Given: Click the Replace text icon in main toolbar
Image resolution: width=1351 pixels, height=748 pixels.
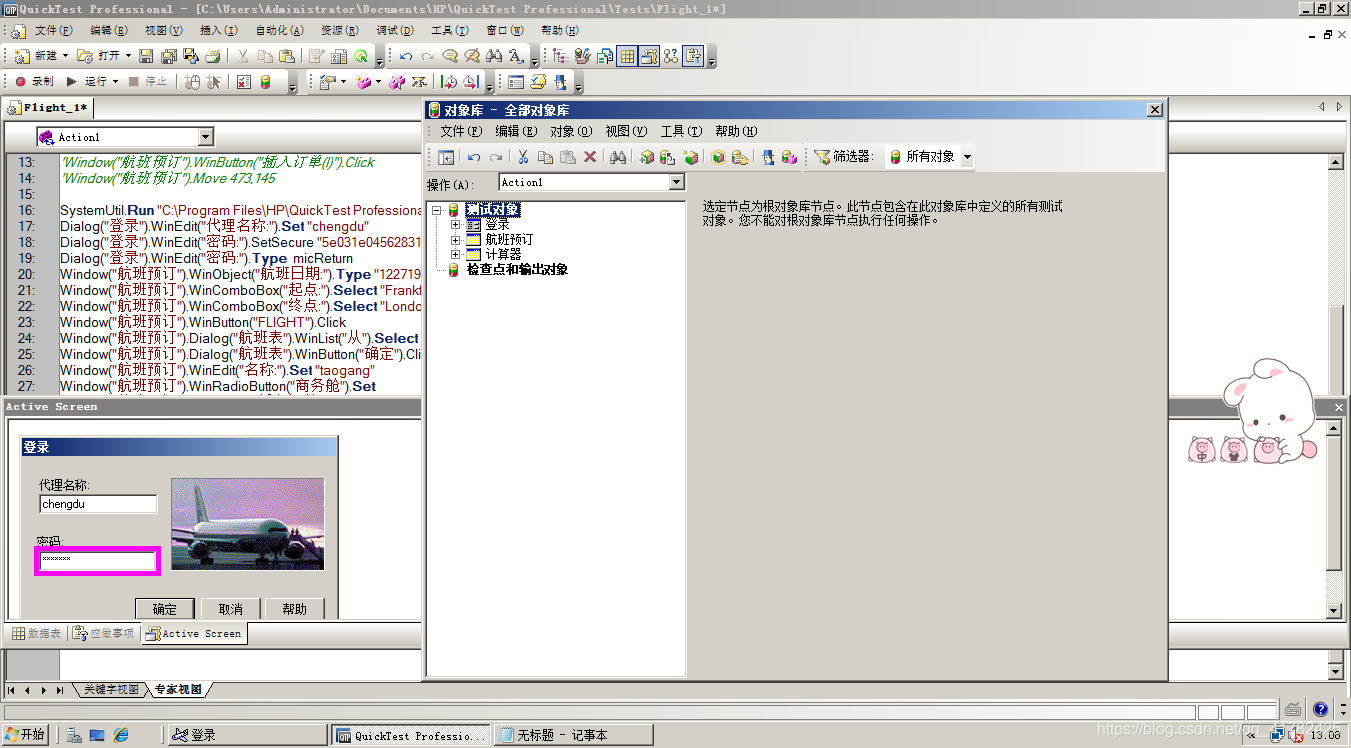Looking at the screenshot, I should tap(516, 56).
